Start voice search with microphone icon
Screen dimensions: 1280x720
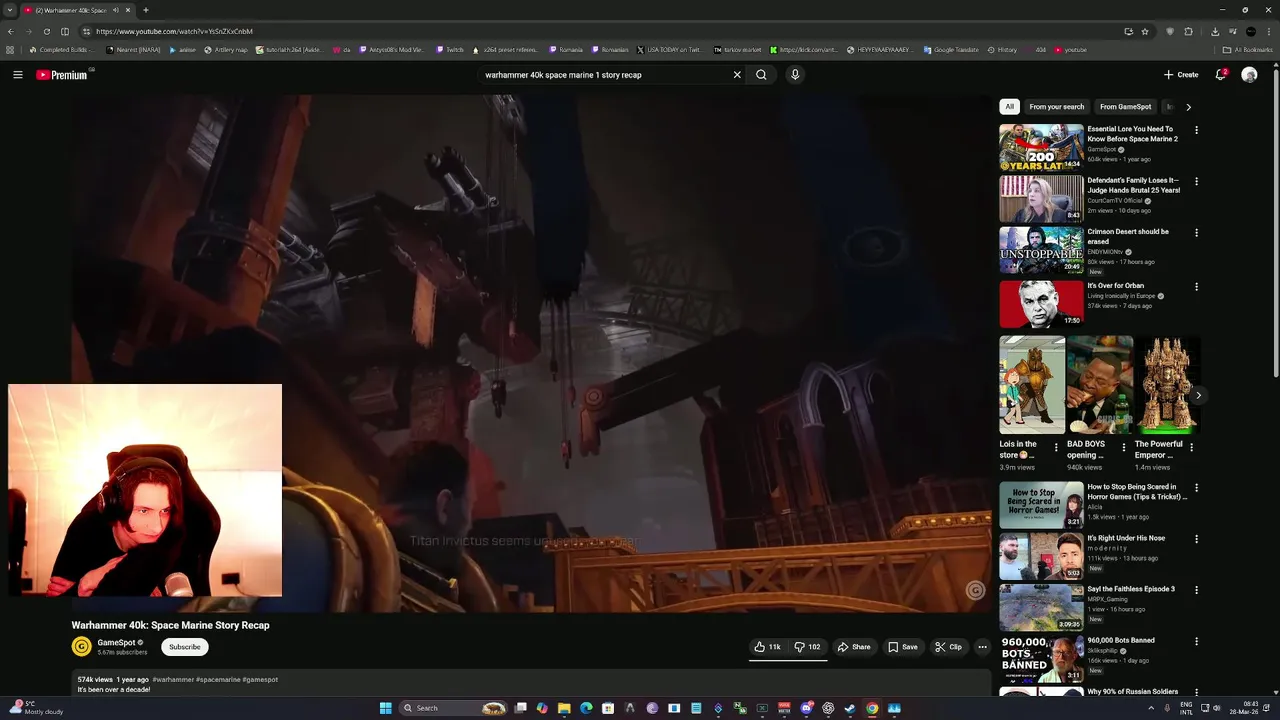tap(795, 75)
